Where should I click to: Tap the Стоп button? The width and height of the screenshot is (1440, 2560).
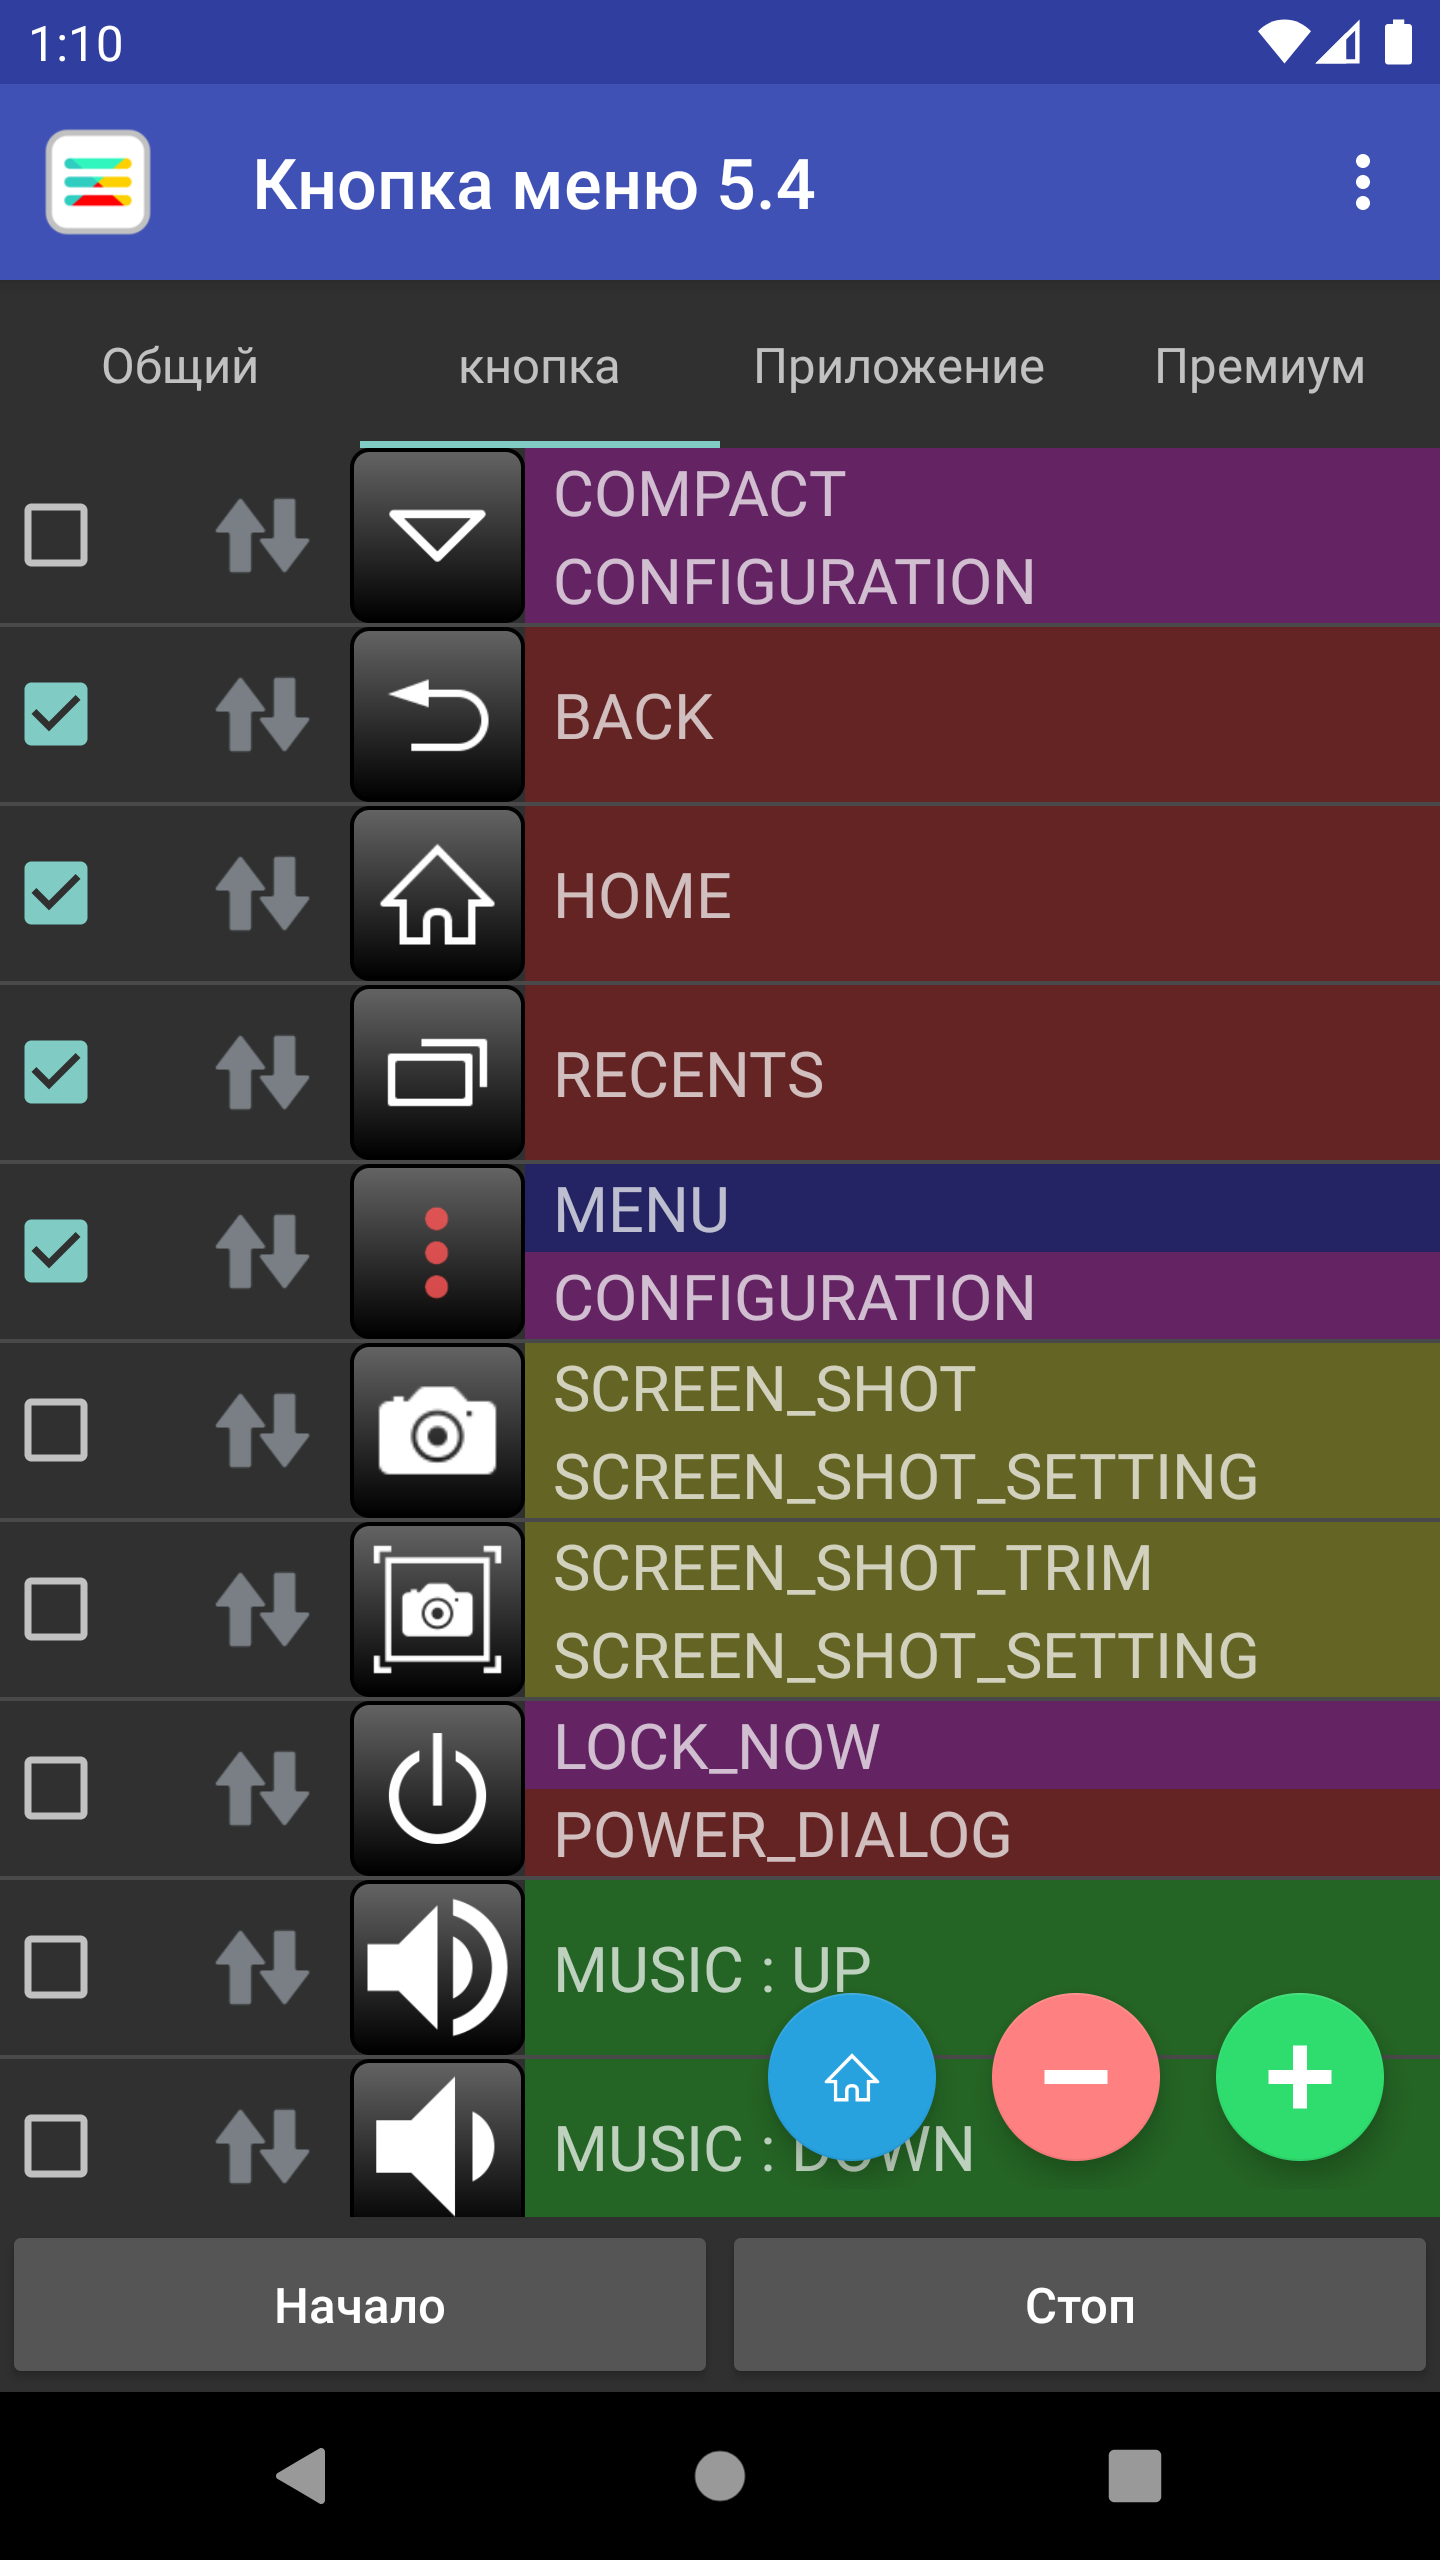pyautogui.click(x=1080, y=2305)
